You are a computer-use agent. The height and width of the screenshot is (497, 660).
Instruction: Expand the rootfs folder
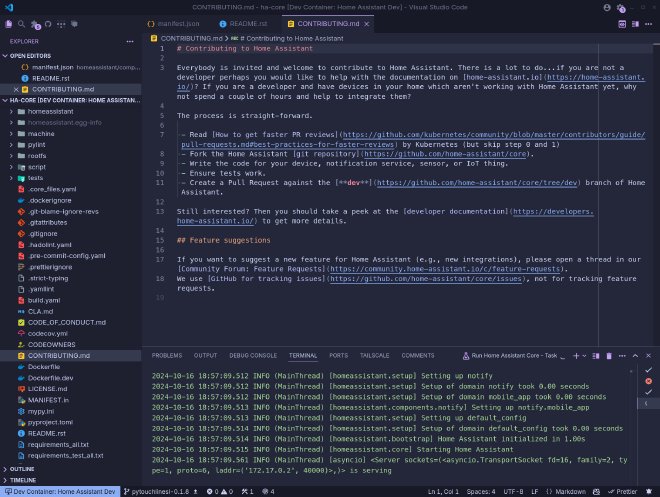[x=37, y=156]
